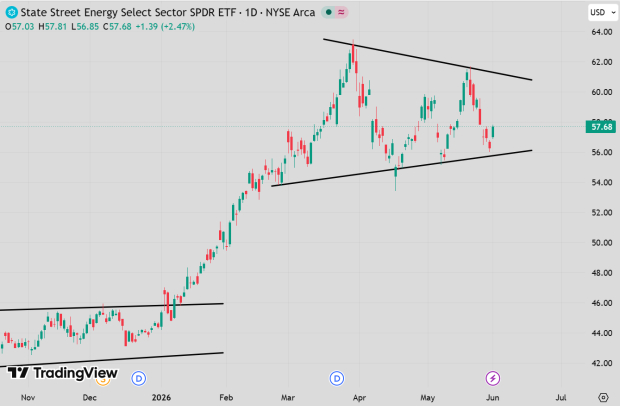Image resolution: width=620 pixels, height=406 pixels.
Task: Click the open value O57.03
Action: (x=20, y=27)
